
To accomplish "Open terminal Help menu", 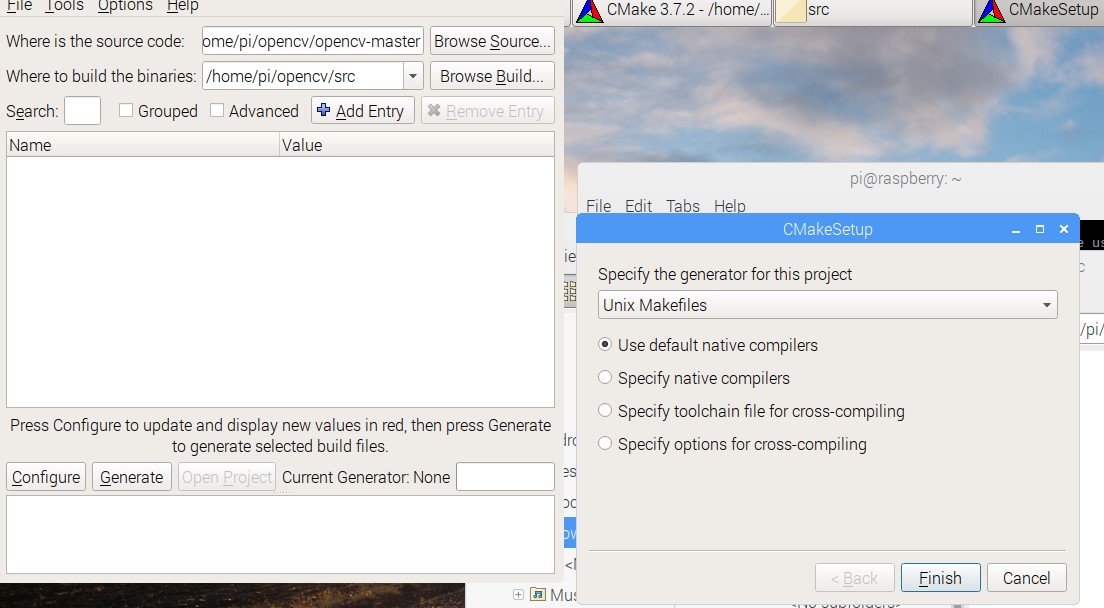I will 729,206.
